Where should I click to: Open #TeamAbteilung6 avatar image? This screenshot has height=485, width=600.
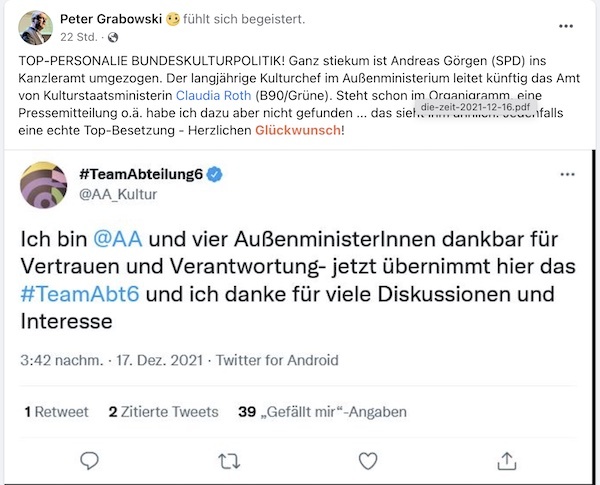pos(43,185)
